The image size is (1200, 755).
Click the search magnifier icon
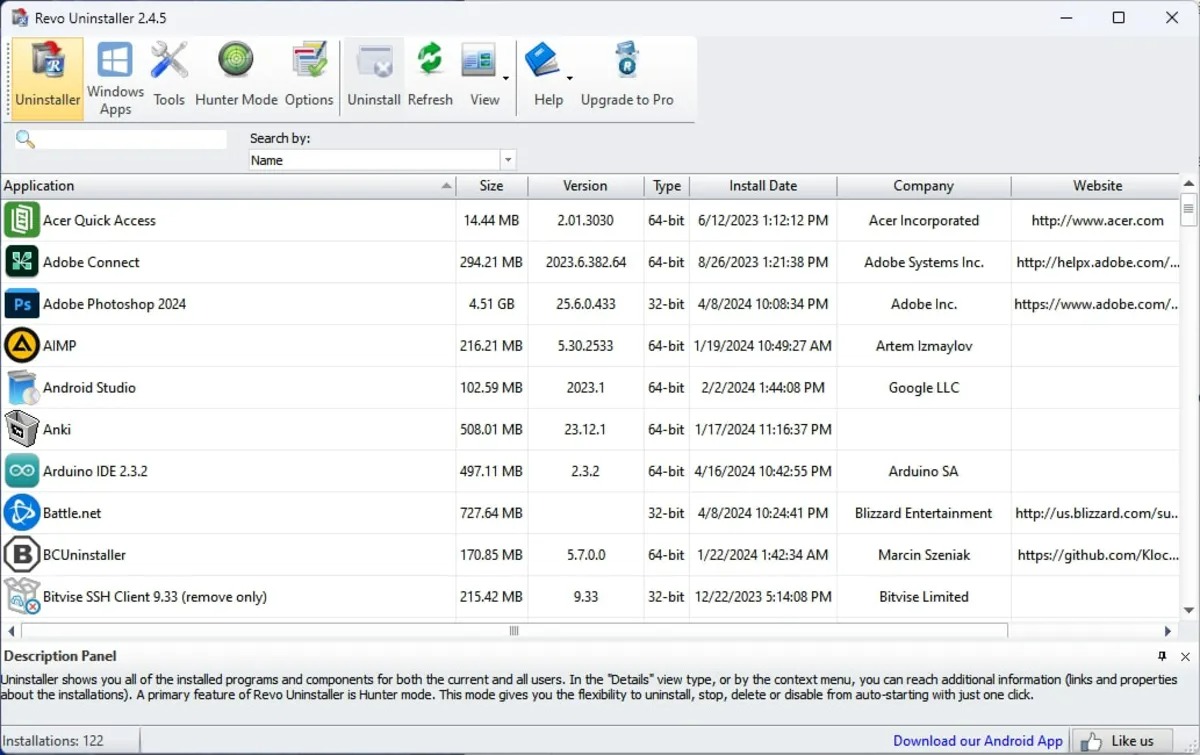coord(25,140)
